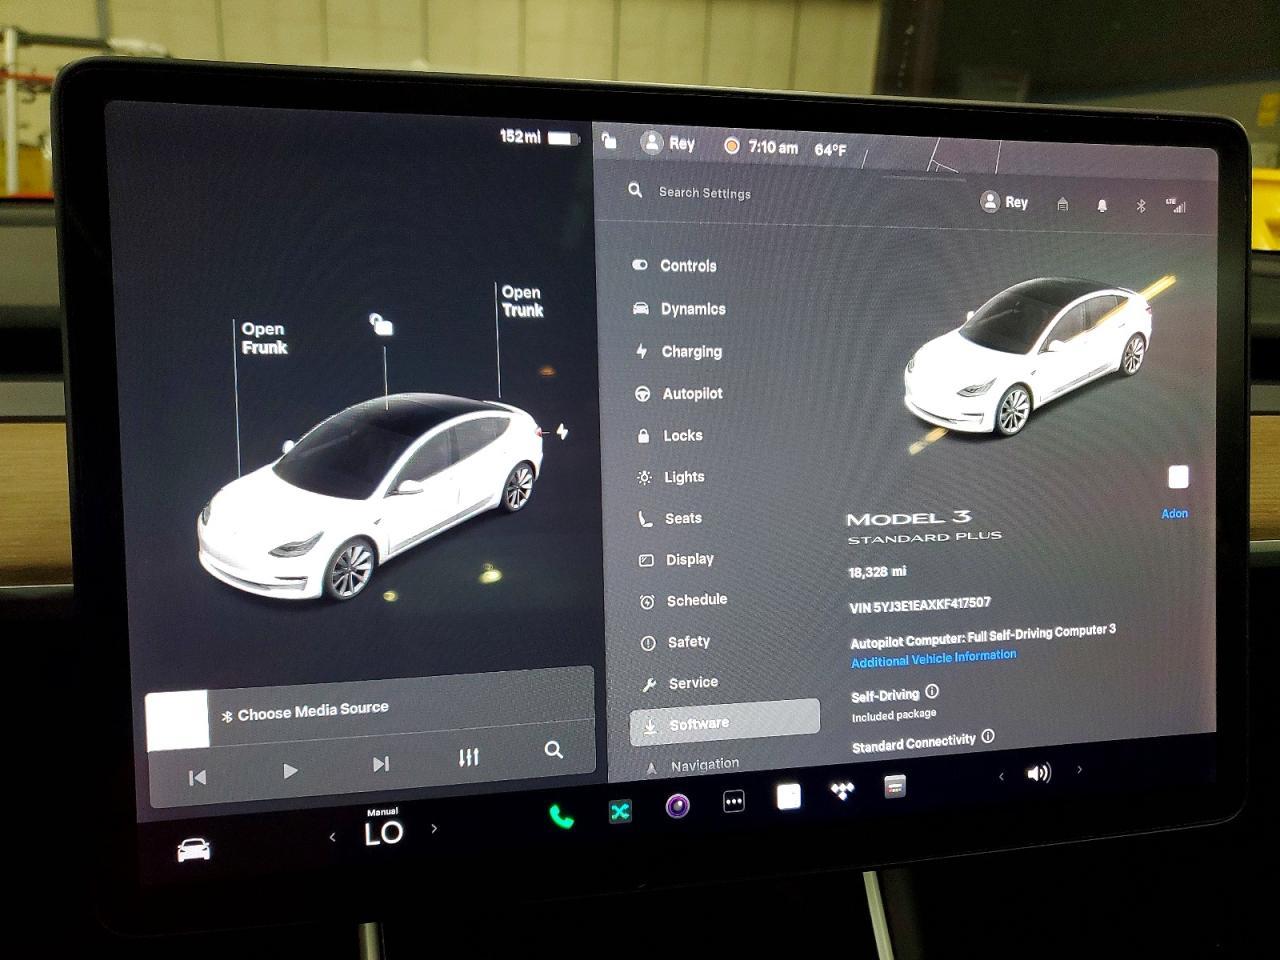Tap the Model 3 car image in settings
1280x960 pixels.
pos(1030,359)
